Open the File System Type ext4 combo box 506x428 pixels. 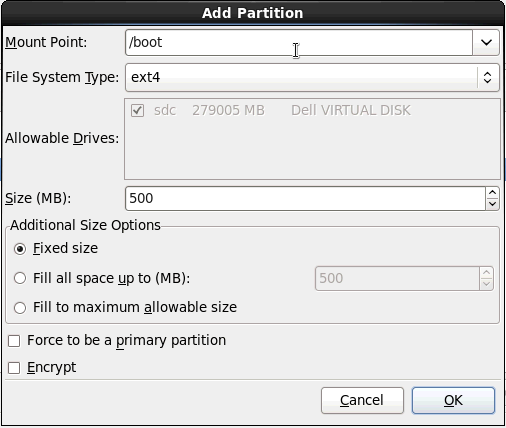point(312,77)
